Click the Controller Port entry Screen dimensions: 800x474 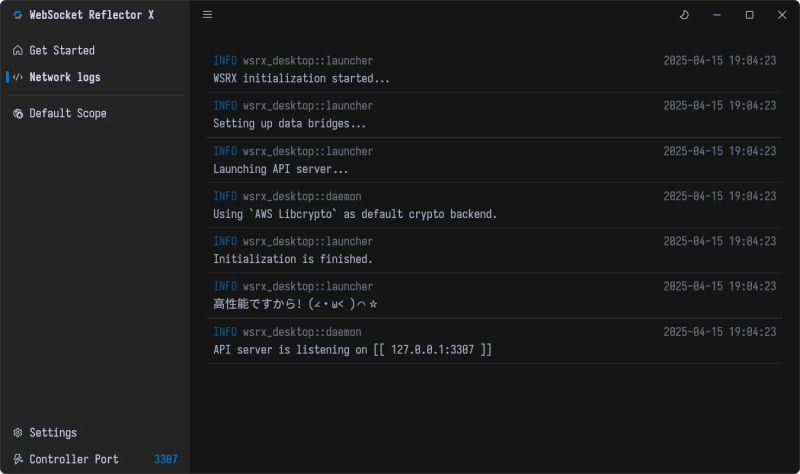point(95,459)
